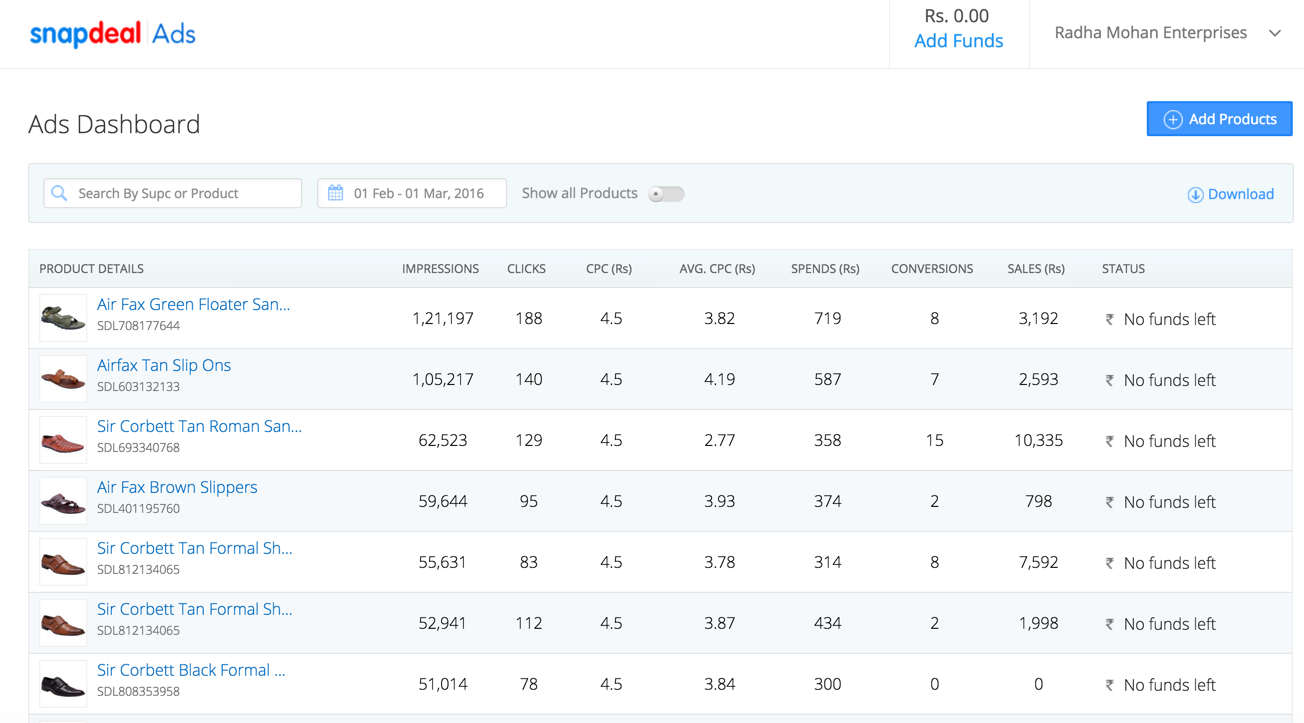The width and height of the screenshot is (1304, 723).
Task: Click the search magnifier icon
Action: (59, 193)
